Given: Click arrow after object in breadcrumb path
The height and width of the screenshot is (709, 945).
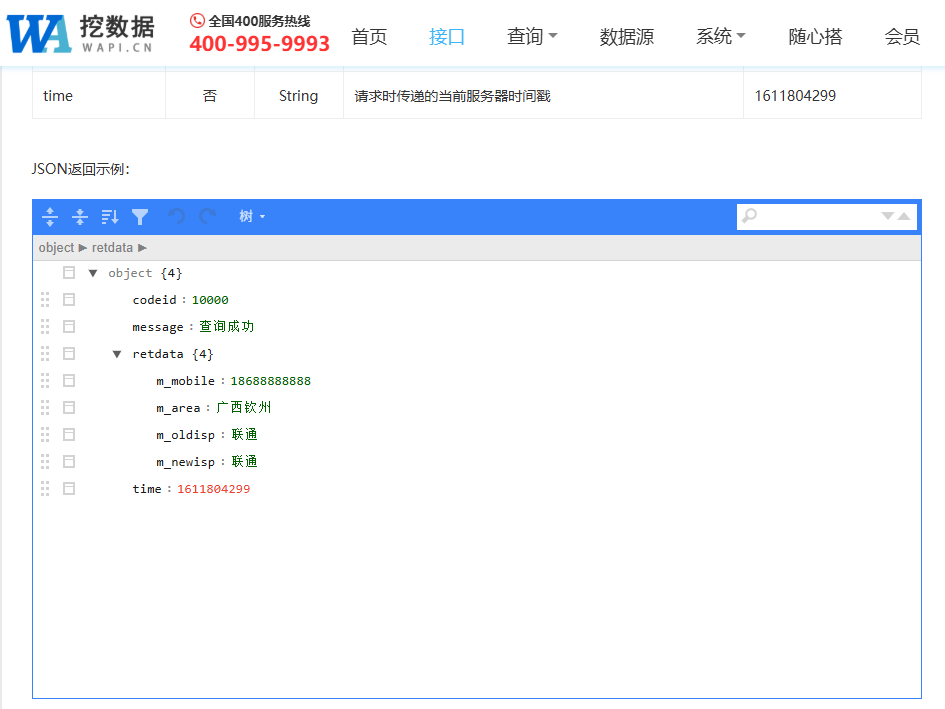Looking at the screenshot, I should [83, 248].
